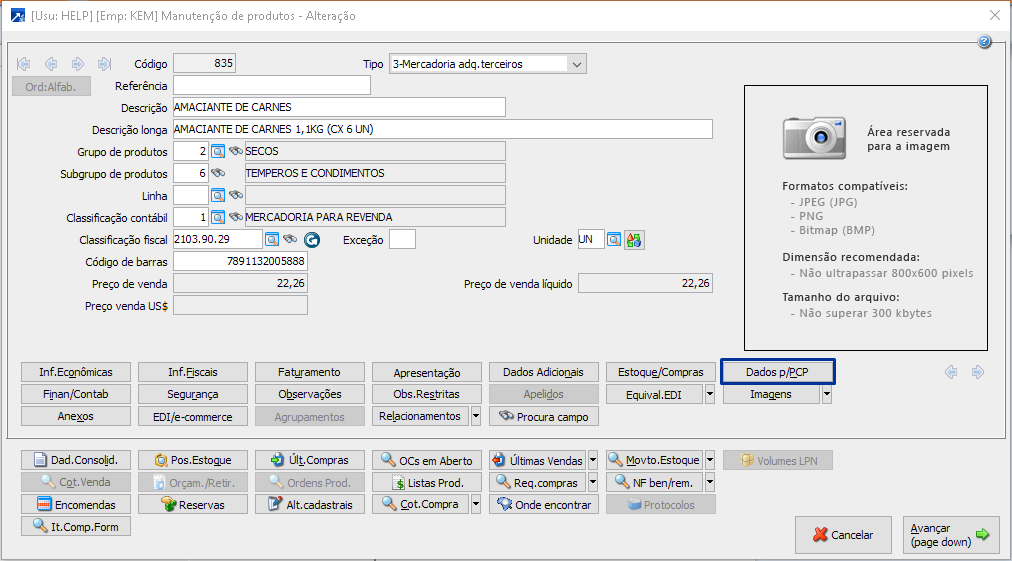Open search lookup for Grupo de produtos
The height and width of the screenshot is (561, 1012).
click(218, 151)
